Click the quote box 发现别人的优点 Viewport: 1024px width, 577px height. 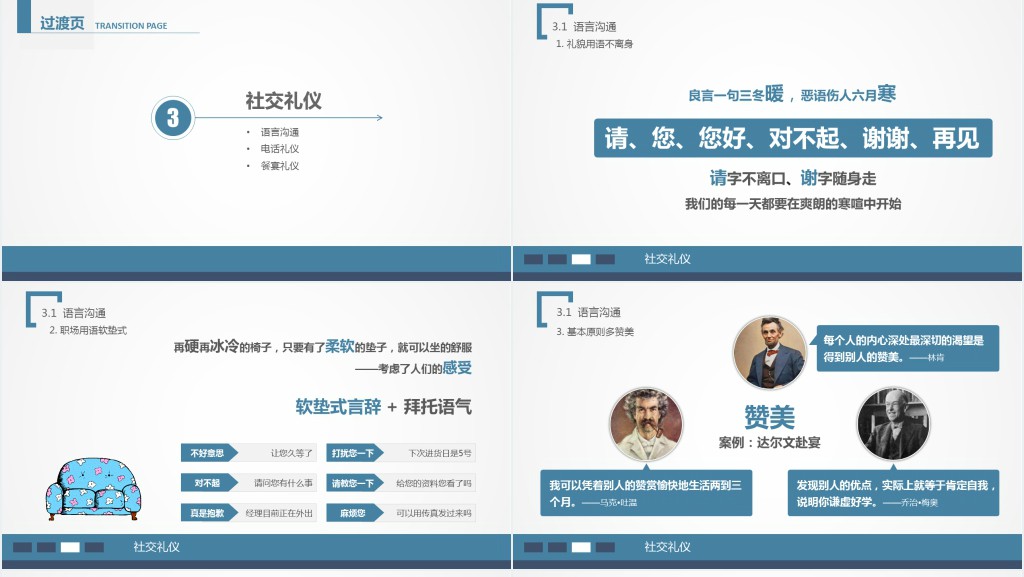pyautogui.click(x=893, y=493)
